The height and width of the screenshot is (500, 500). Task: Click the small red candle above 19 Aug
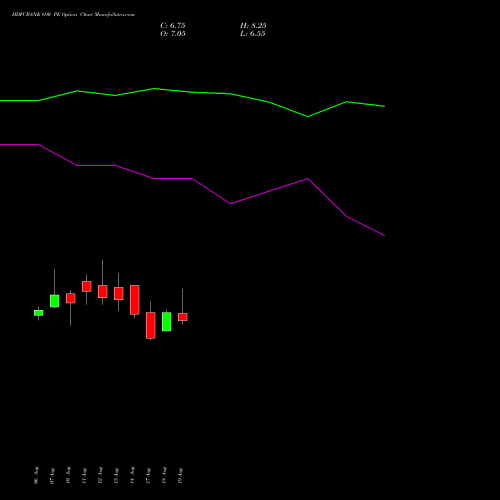click(183, 317)
